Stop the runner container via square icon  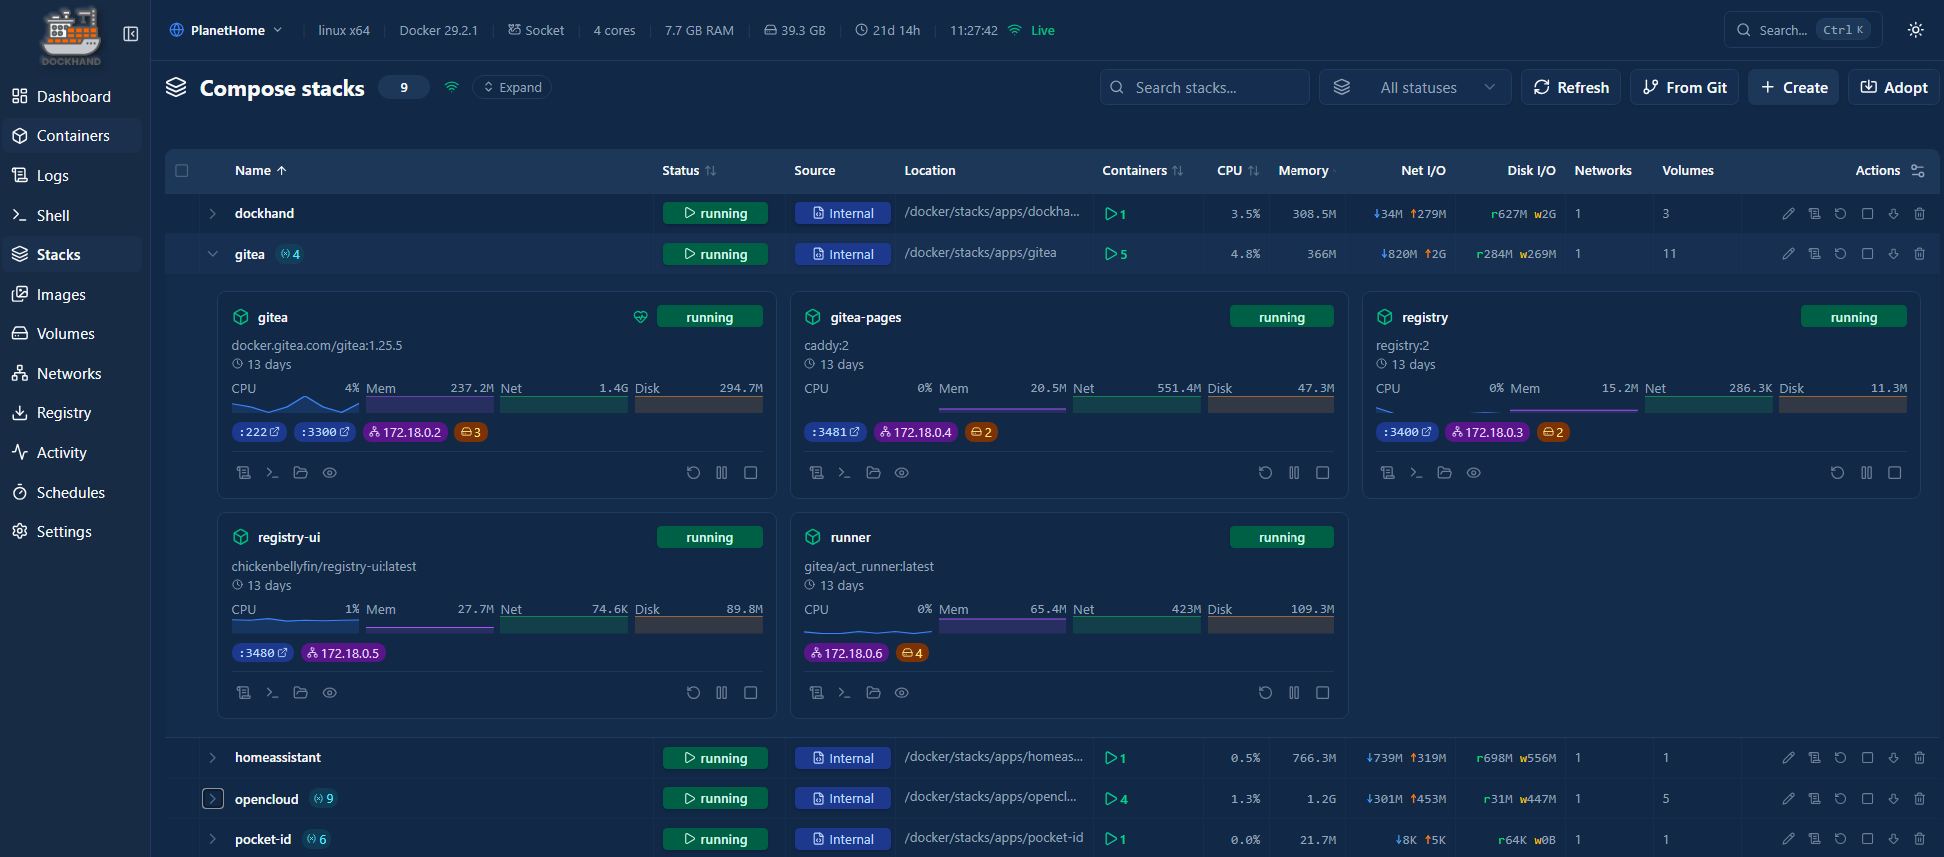point(1322,693)
